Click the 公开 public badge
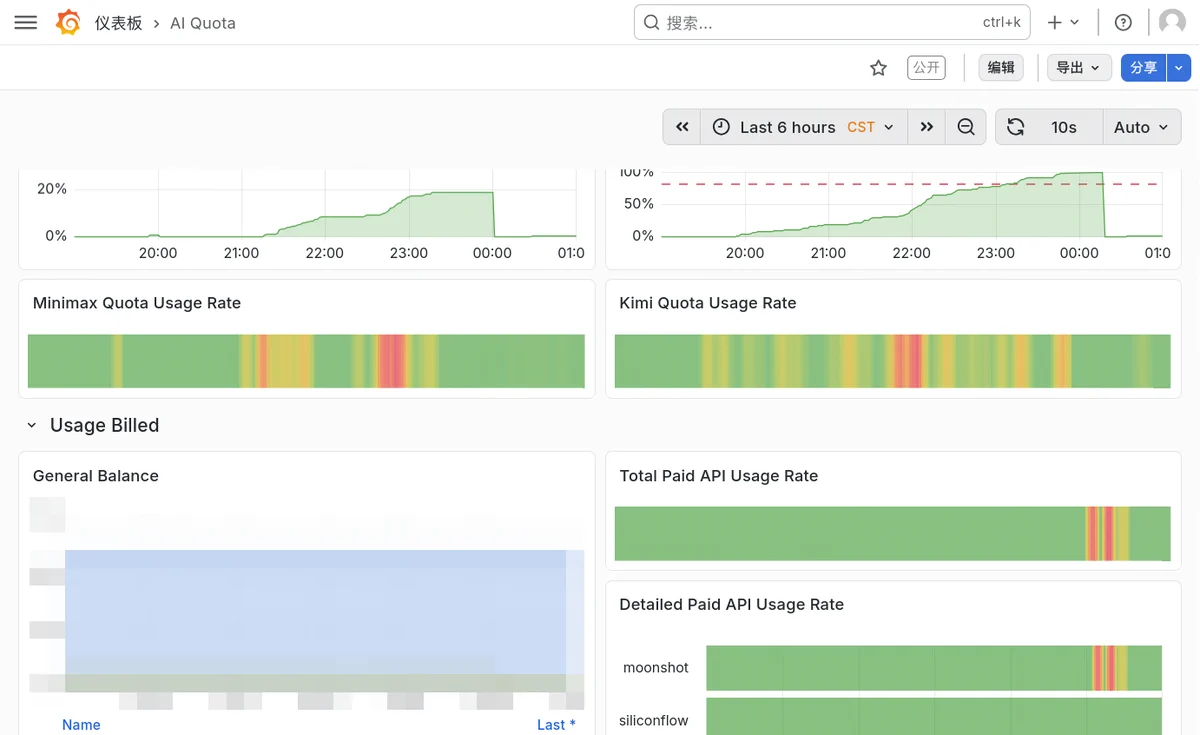The image size is (1200, 735). (926, 67)
